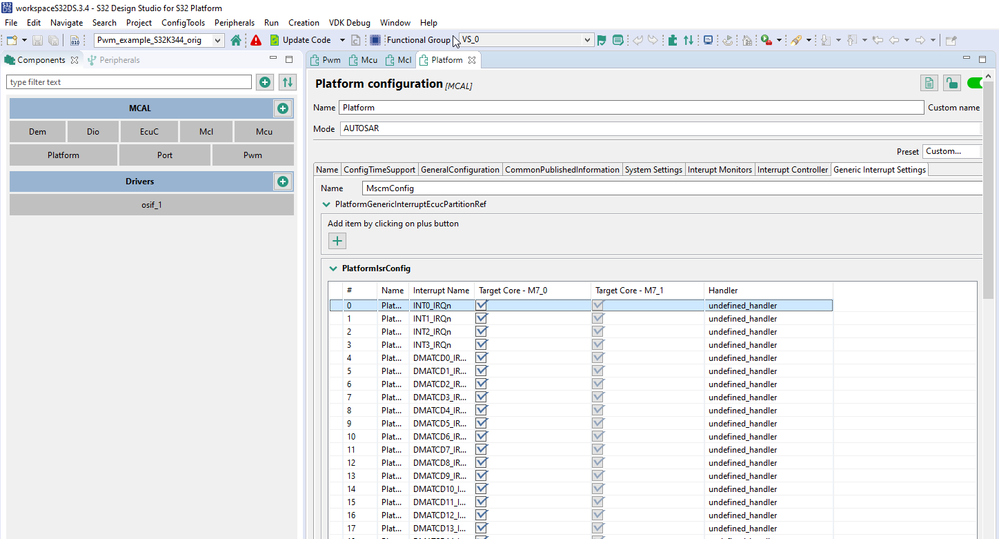
Task: Click the forward arrow navigation icon
Action: [920, 40]
